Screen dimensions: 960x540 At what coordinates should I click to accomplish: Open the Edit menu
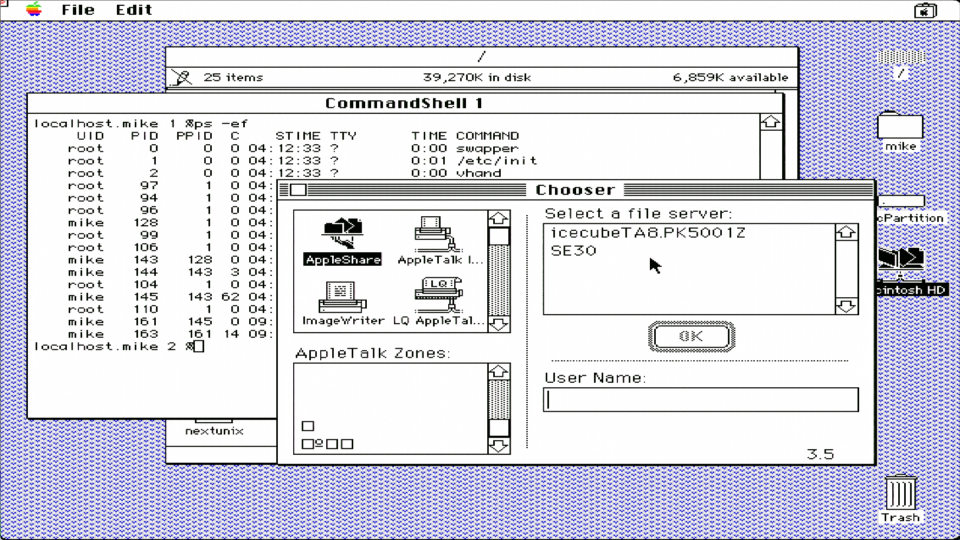coord(133,10)
